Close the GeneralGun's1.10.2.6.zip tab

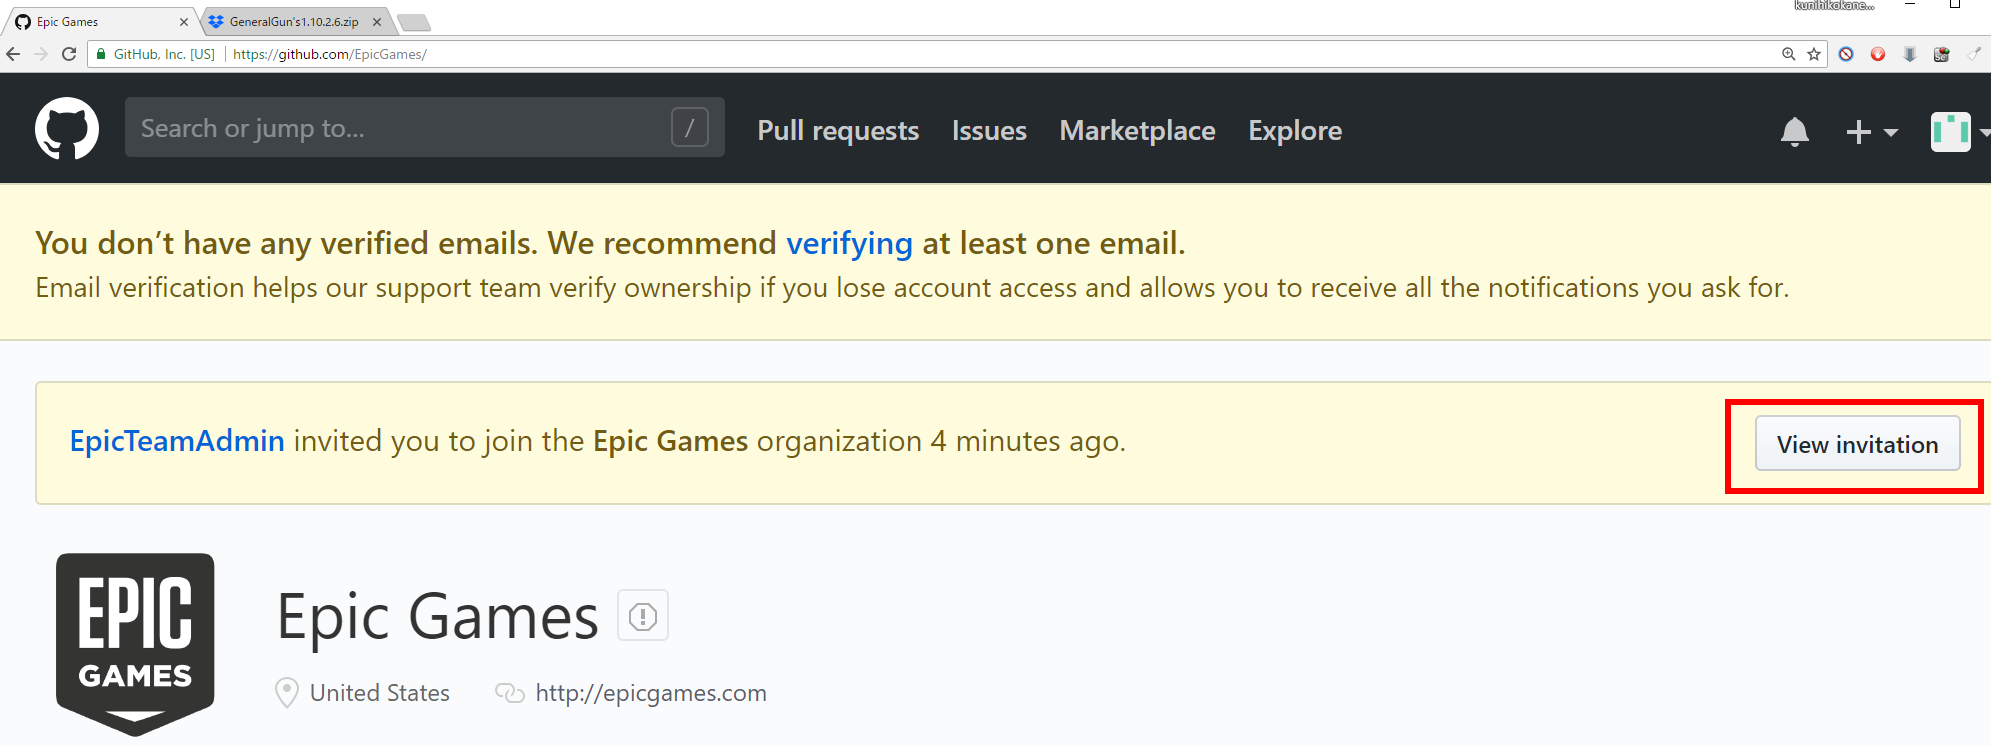coord(377,22)
